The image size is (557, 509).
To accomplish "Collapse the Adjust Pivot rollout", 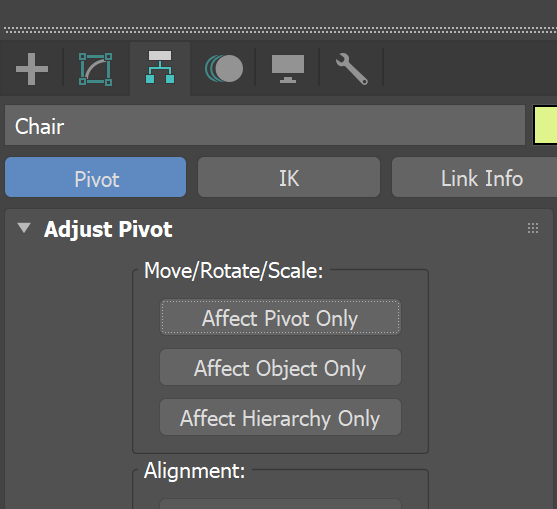I will [x=24, y=228].
